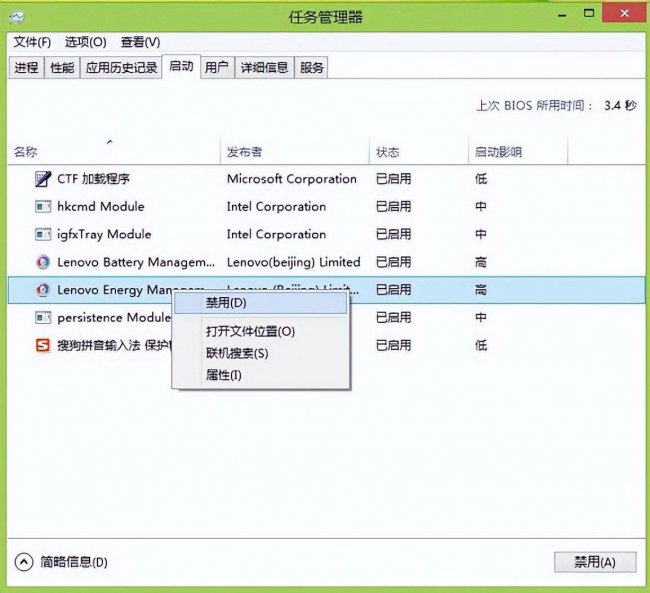Select the persistence Module name
Image resolution: width=650 pixels, height=593 pixels.
point(114,318)
